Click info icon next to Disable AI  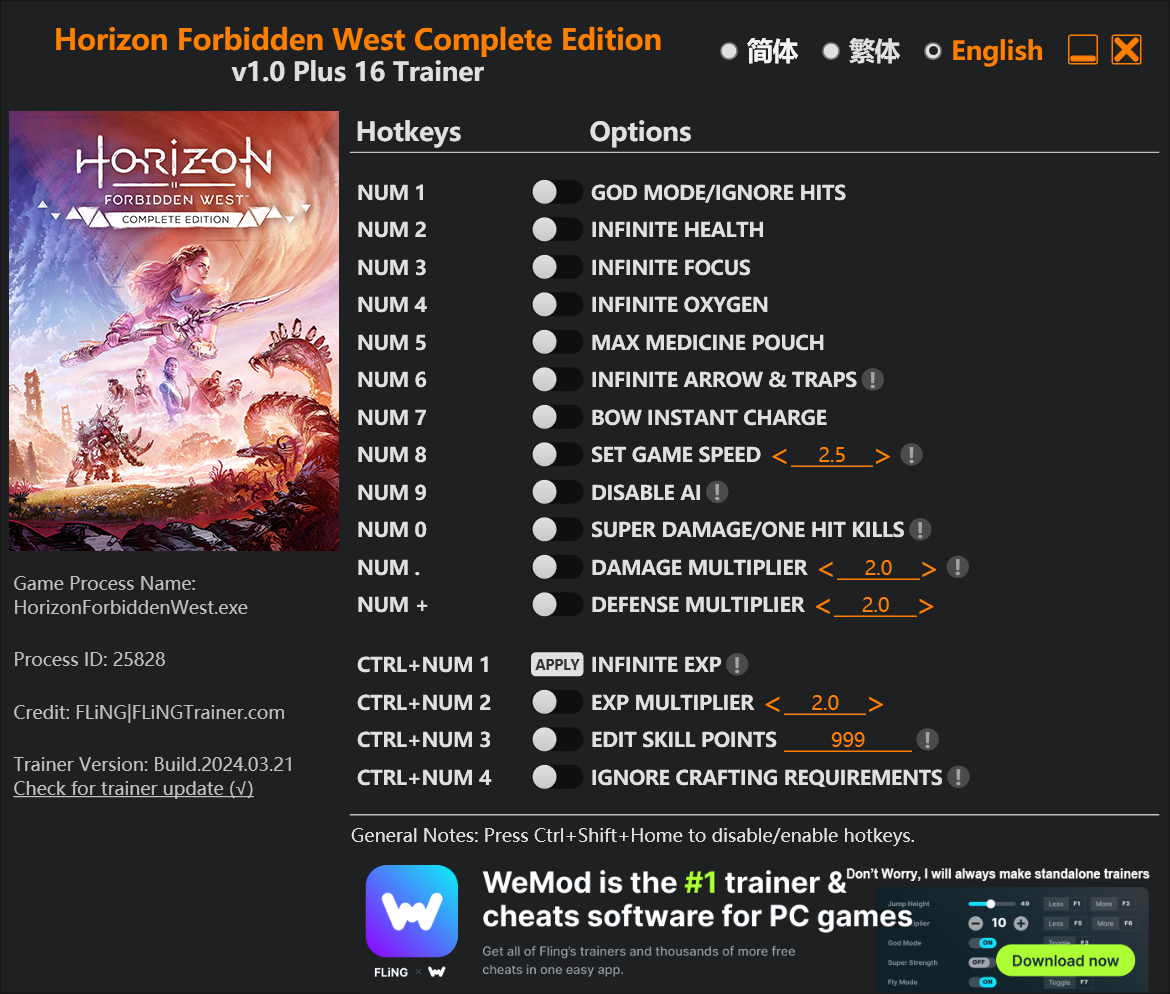coord(717,492)
